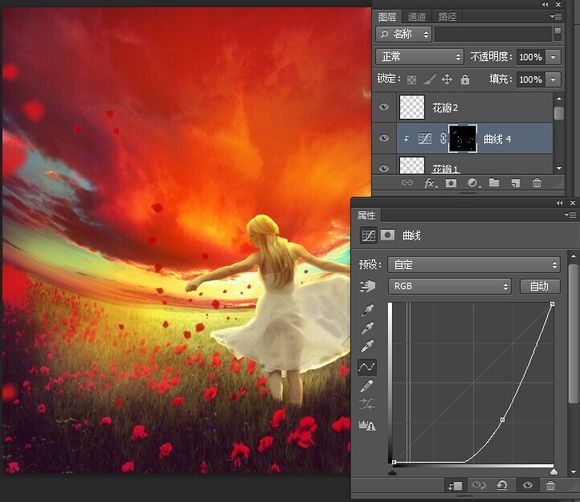Switch to the 路径 tab

(447, 17)
